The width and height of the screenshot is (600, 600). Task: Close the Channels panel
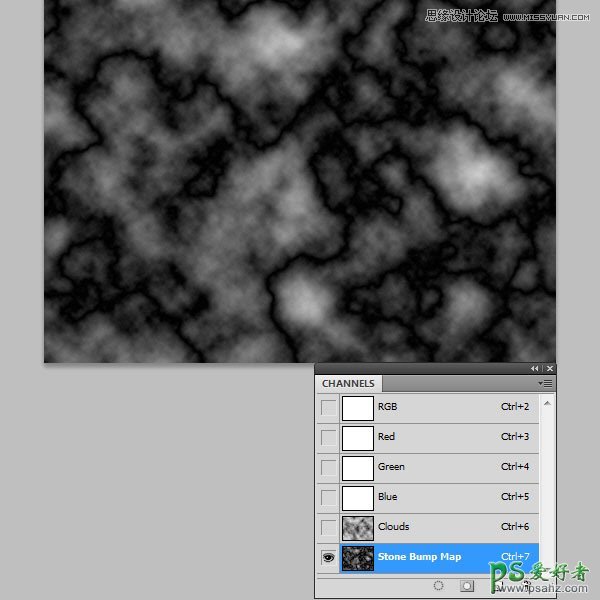coord(549,369)
